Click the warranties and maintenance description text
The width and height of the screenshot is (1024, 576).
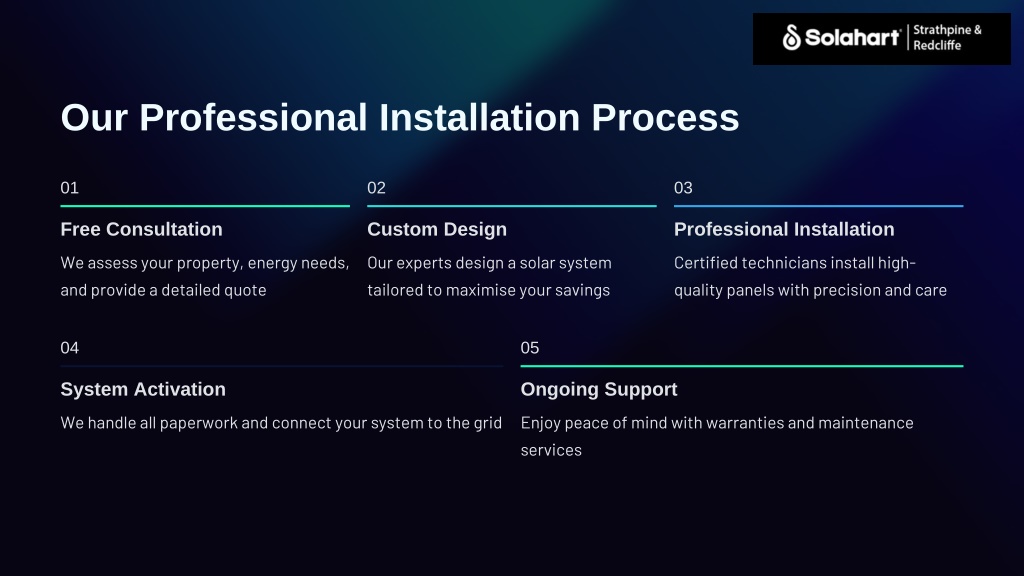tap(716, 436)
